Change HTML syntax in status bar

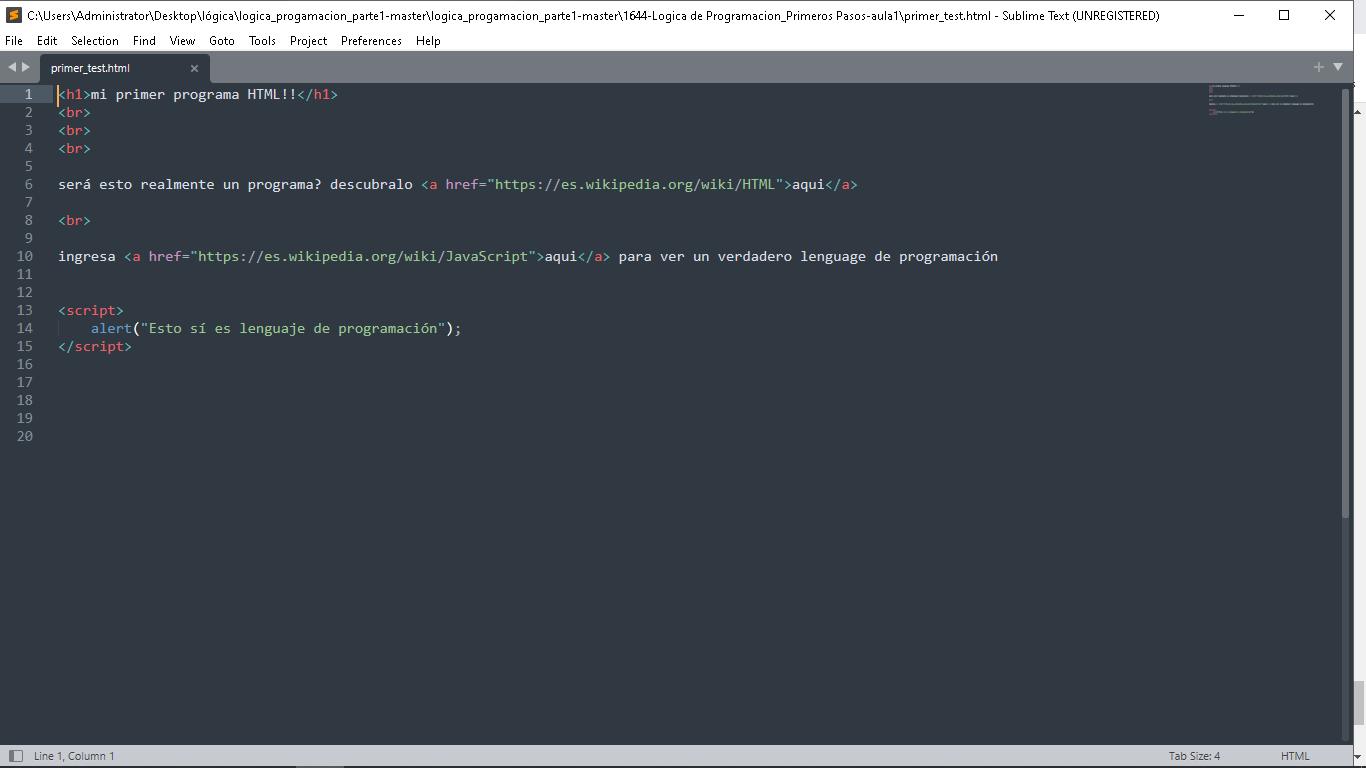[1295, 756]
